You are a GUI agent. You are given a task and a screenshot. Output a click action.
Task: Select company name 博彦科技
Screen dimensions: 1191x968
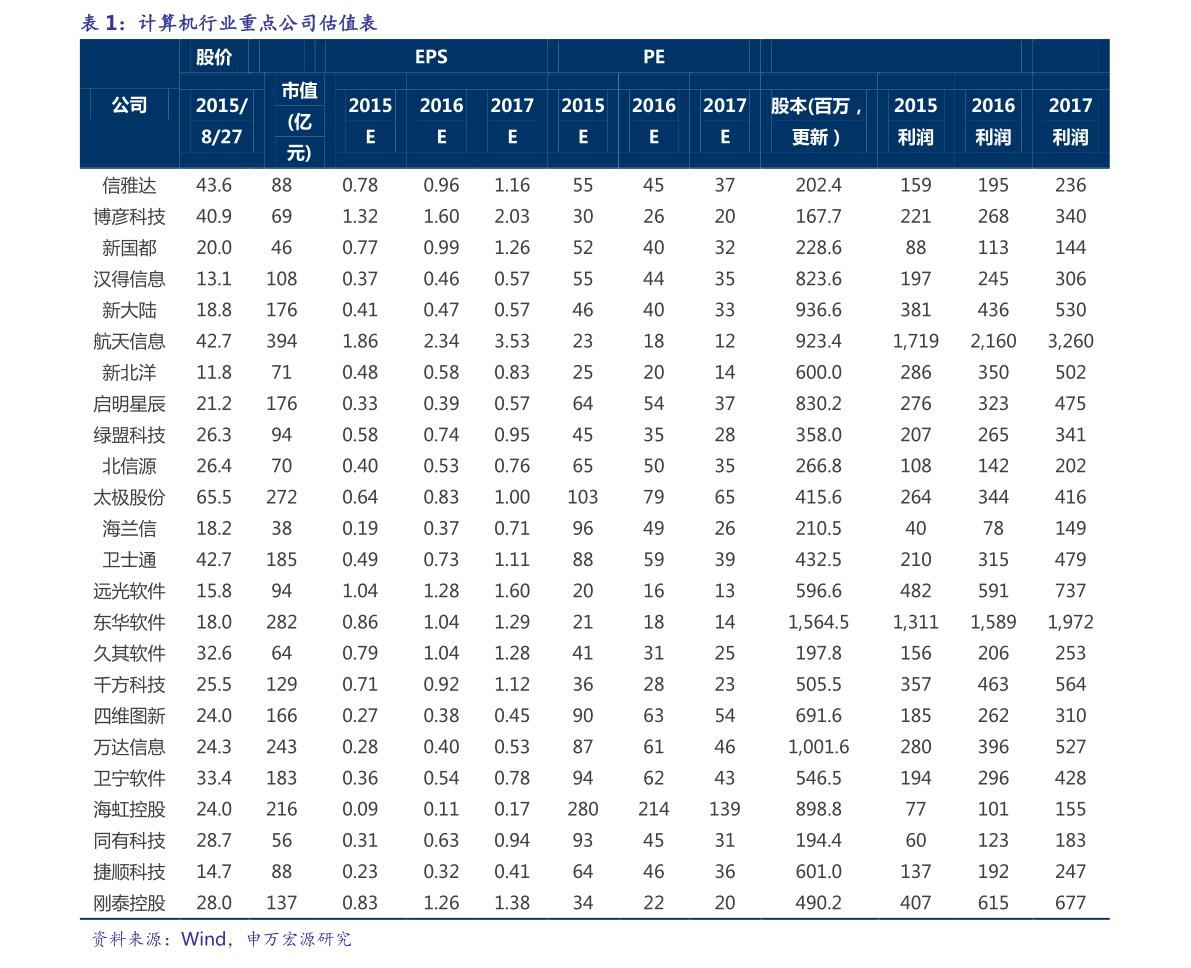click(129, 217)
